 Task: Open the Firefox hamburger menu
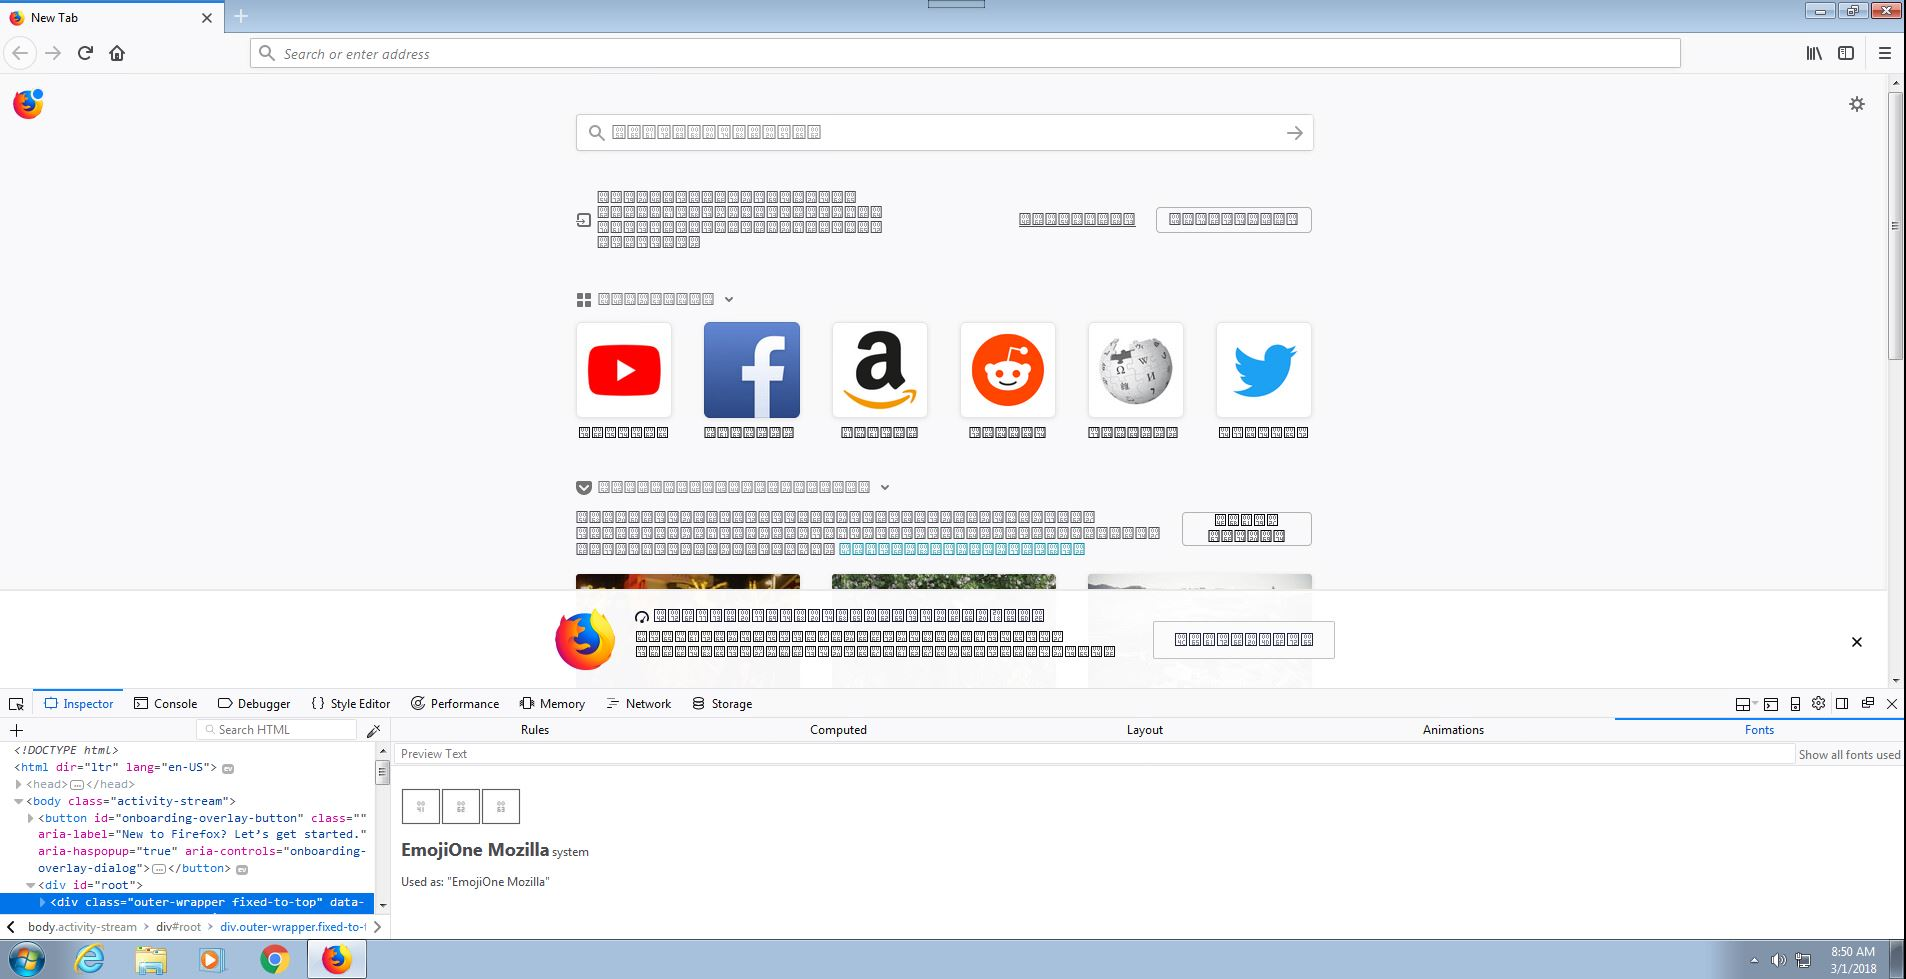(x=1885, y=53)
